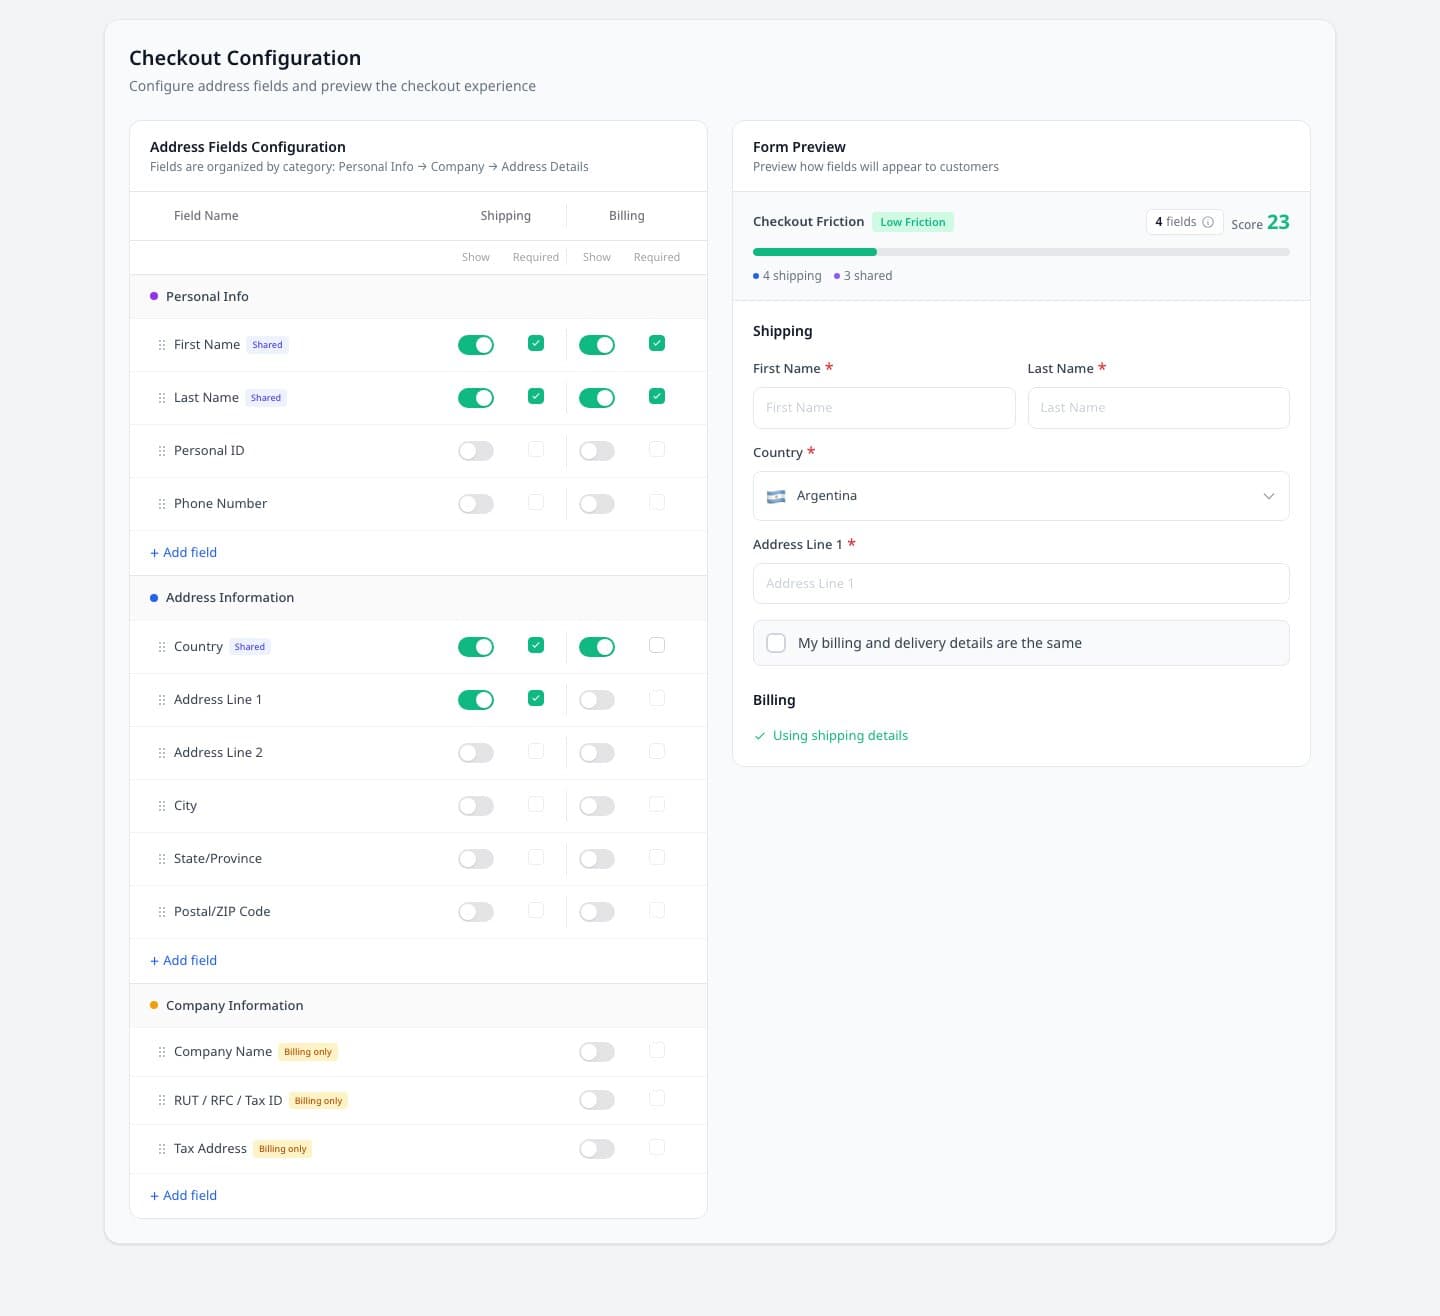Enable Company Name billing show toggle
The image size is (1440, 1316).
click(597, 1052)
